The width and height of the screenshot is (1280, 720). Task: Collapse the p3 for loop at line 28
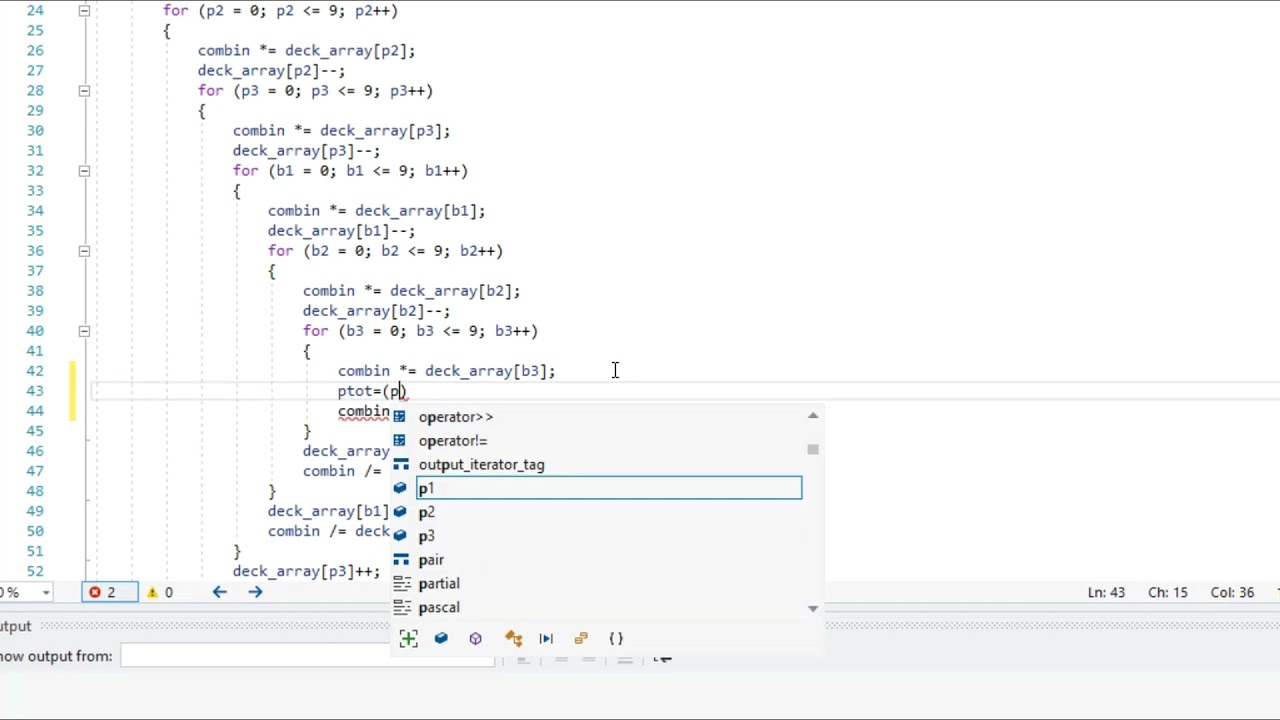coord(84,90)
